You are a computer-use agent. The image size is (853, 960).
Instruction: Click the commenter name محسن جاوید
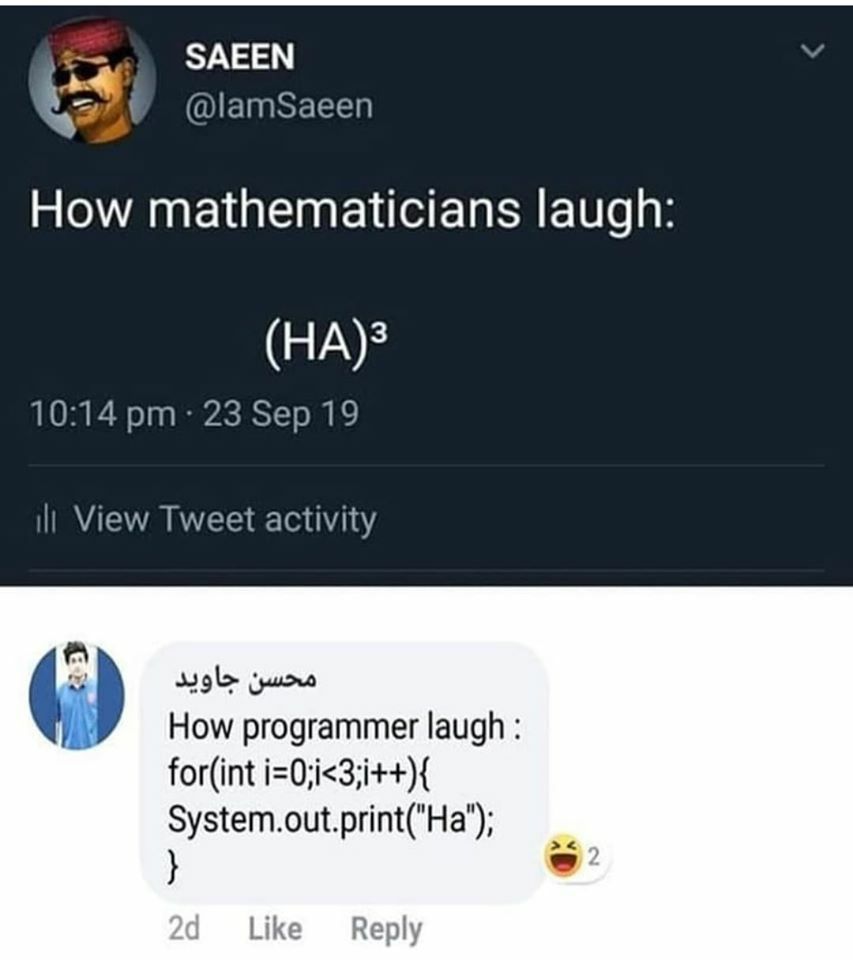[246, 680]
